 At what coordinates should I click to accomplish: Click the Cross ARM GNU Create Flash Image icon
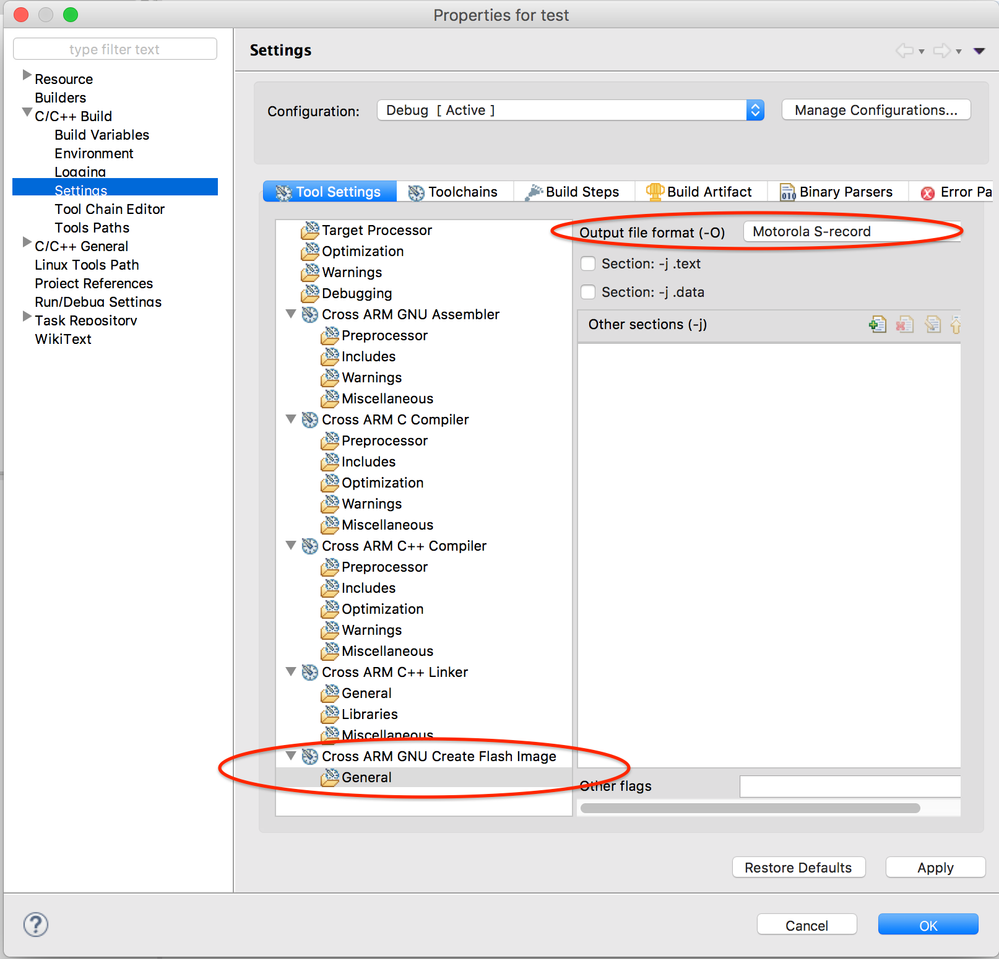(310, 756)
